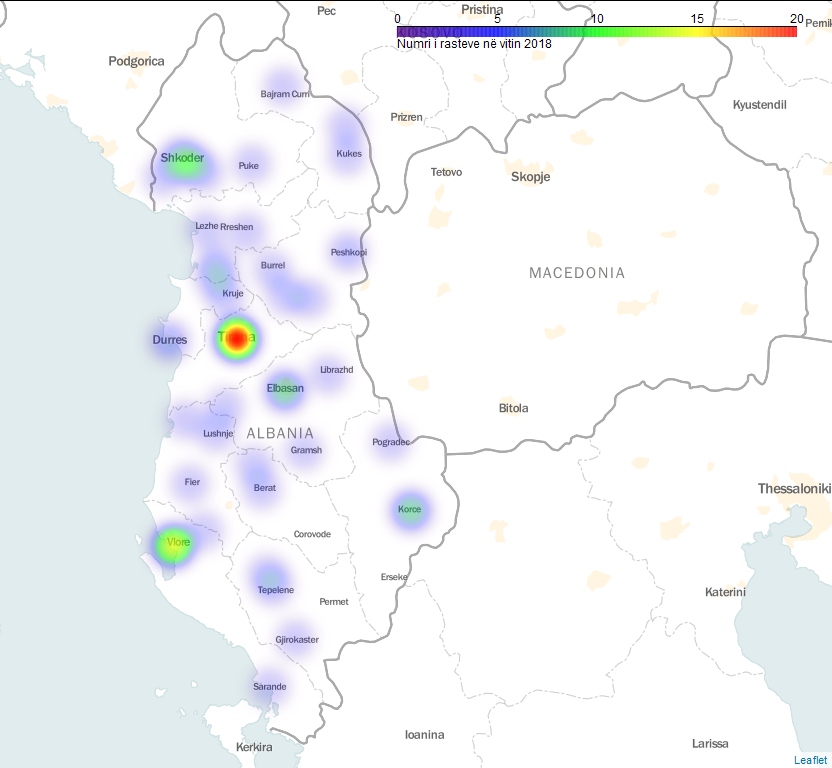Open the Leaflet attribution link
The image size is (832, 768).
810,760
